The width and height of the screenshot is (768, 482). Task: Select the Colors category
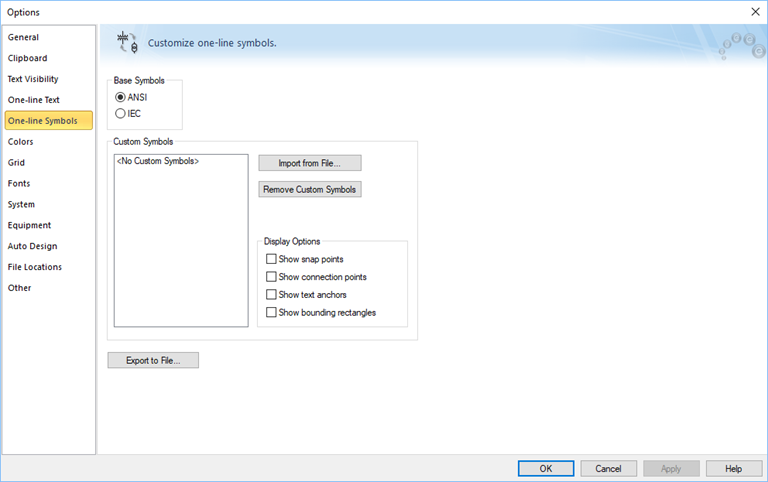[x=21, y=142]
